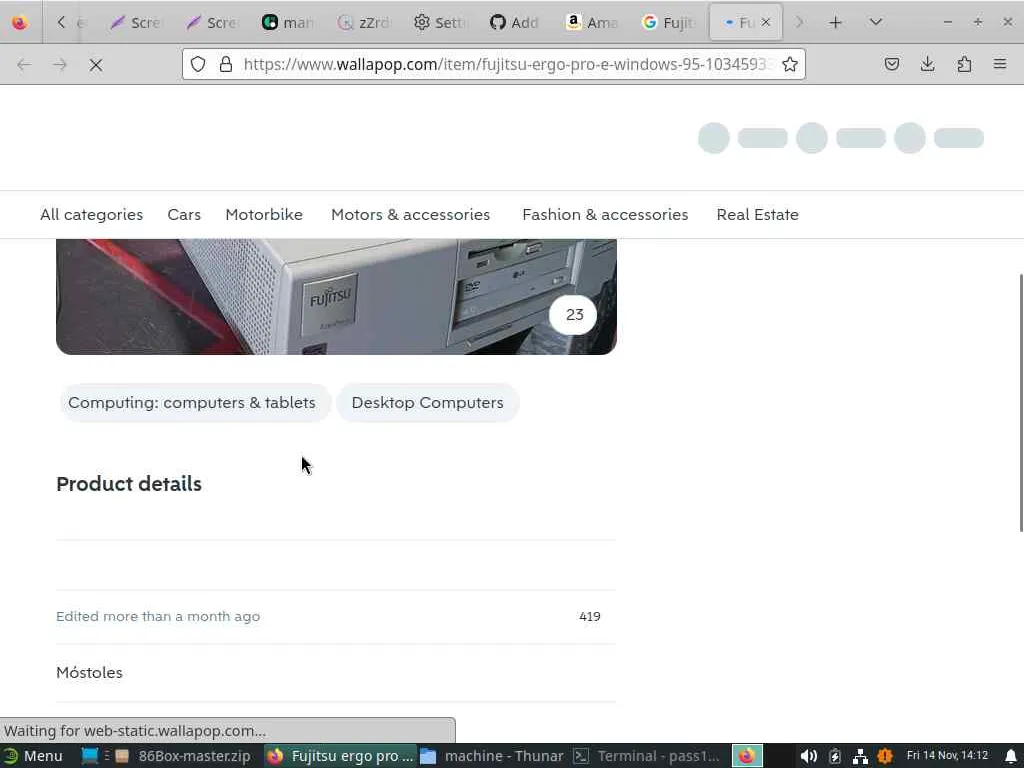Open the Cars category
1024x768 pixels.
pos(184,214)
